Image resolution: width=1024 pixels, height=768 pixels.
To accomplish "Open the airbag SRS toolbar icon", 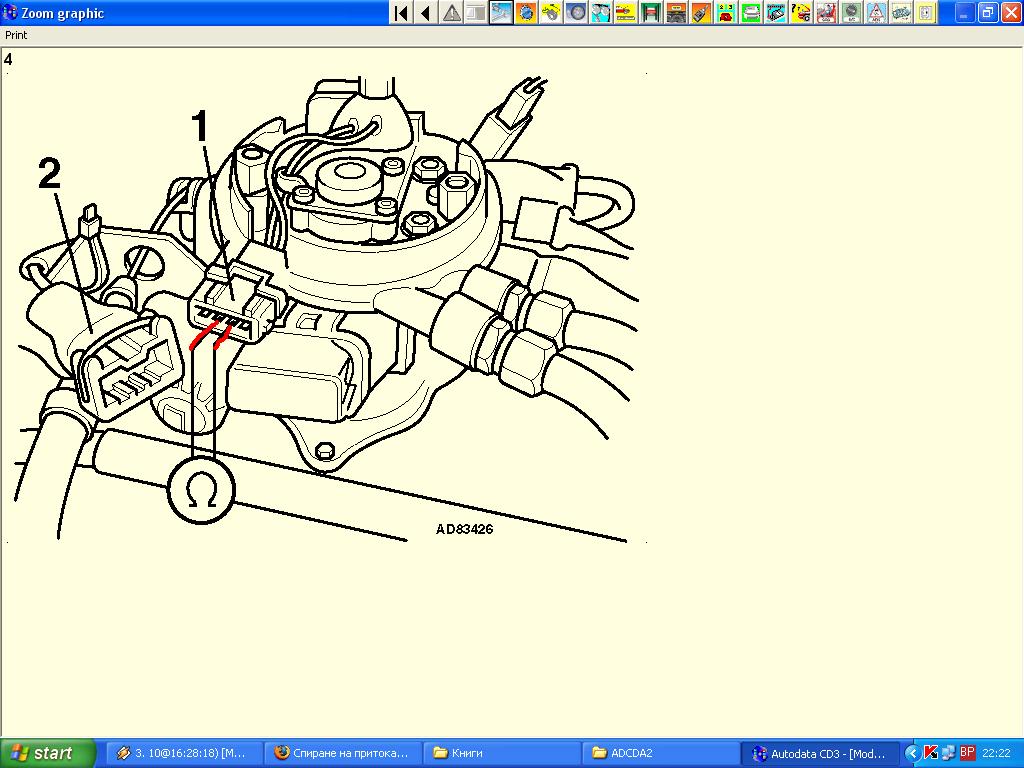I will click(x=826, y=13).
